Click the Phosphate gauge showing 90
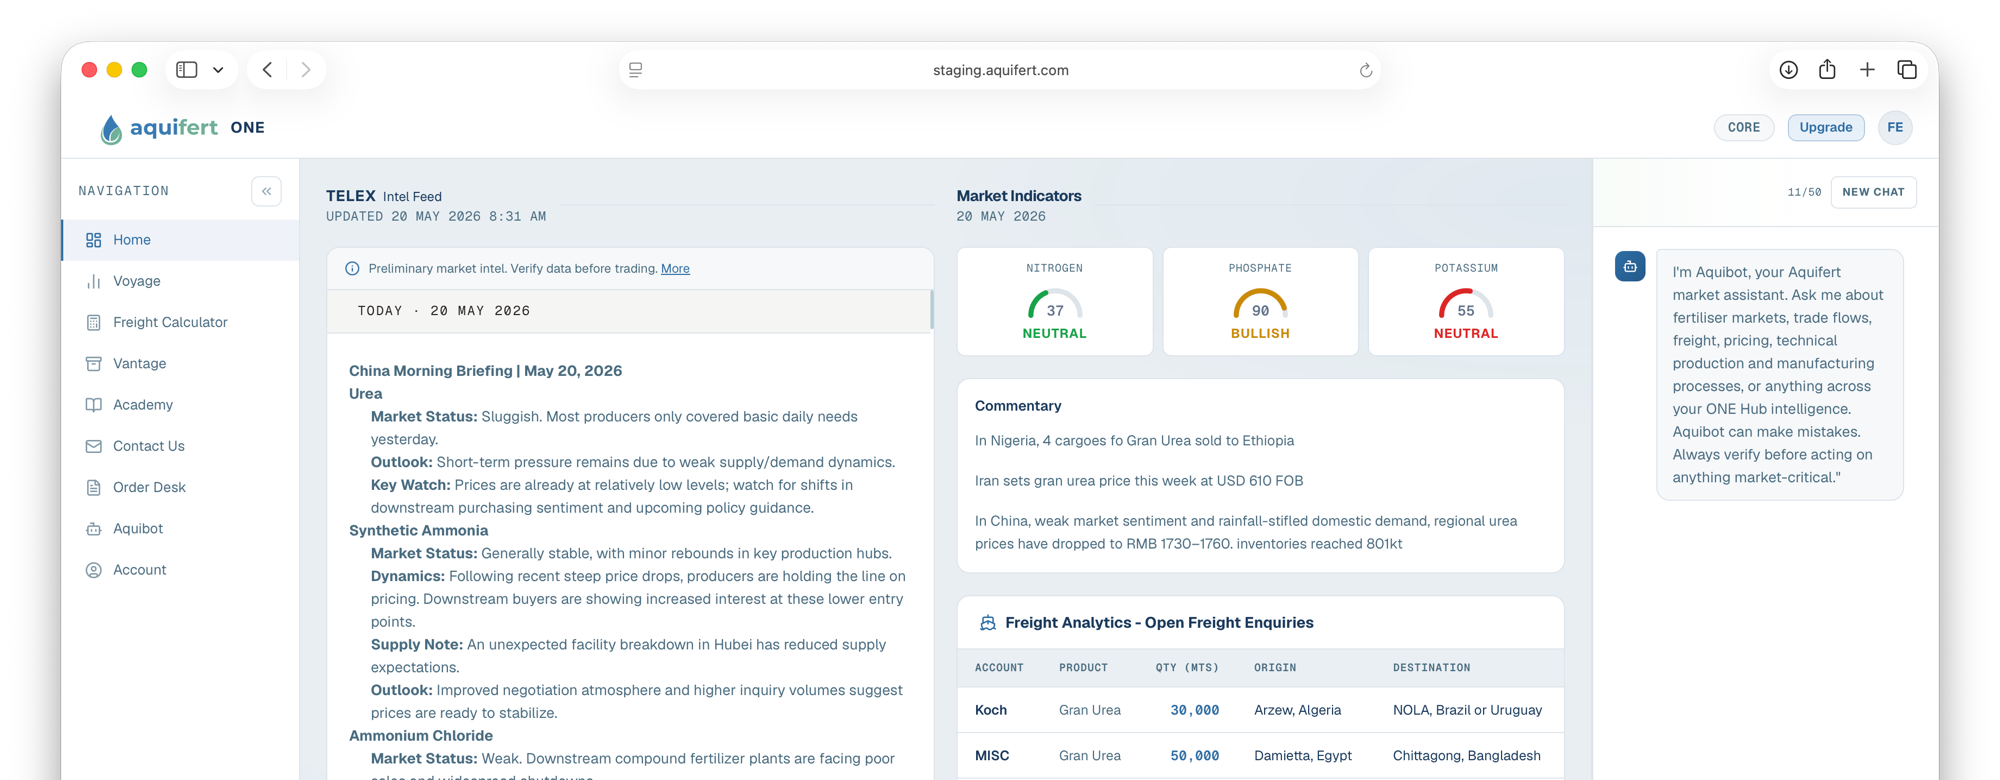 tap(1260, 302)
